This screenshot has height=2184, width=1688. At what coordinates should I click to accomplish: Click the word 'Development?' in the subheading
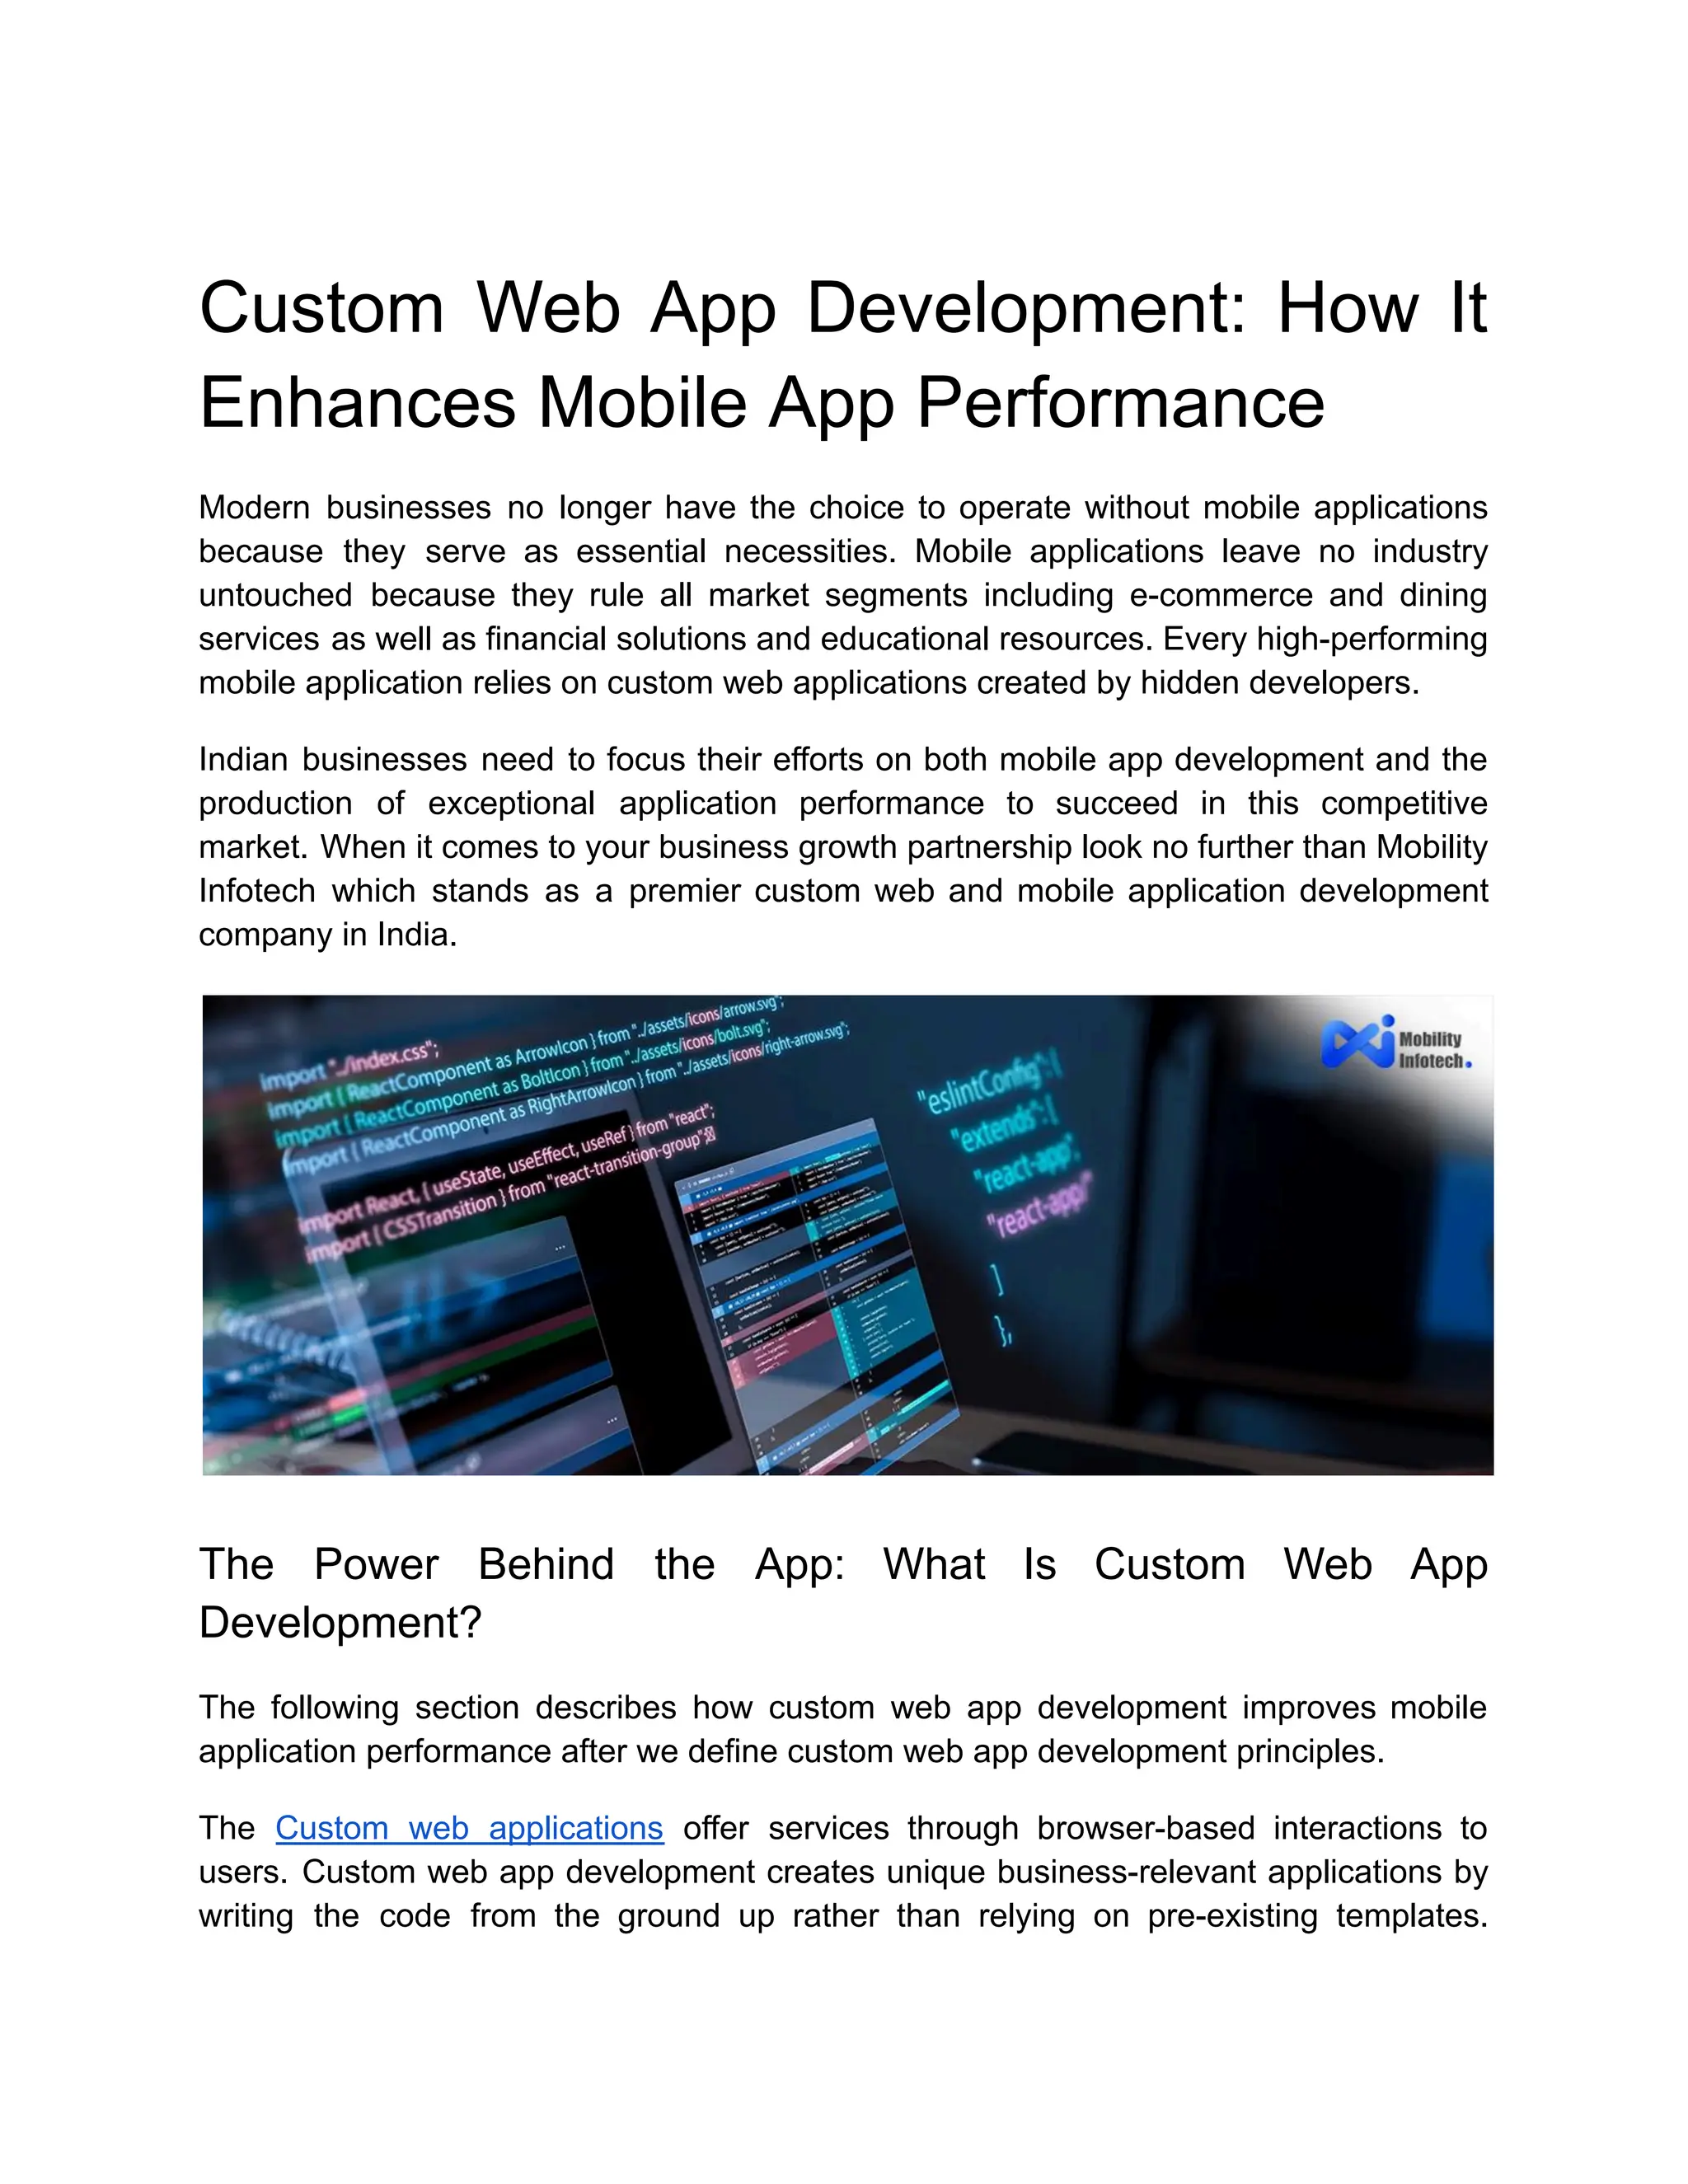tap(340, 1622)
